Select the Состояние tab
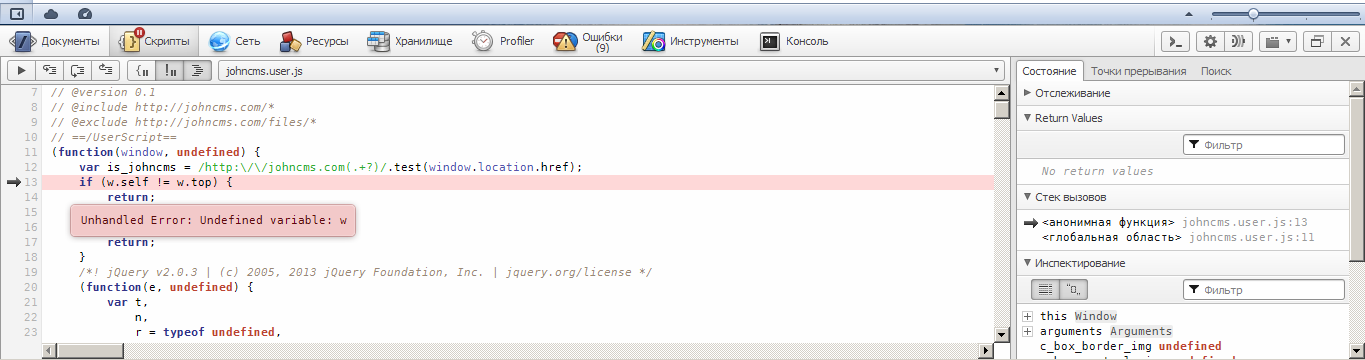This screenshot has height=360, width=1365. pos(1050,71)
